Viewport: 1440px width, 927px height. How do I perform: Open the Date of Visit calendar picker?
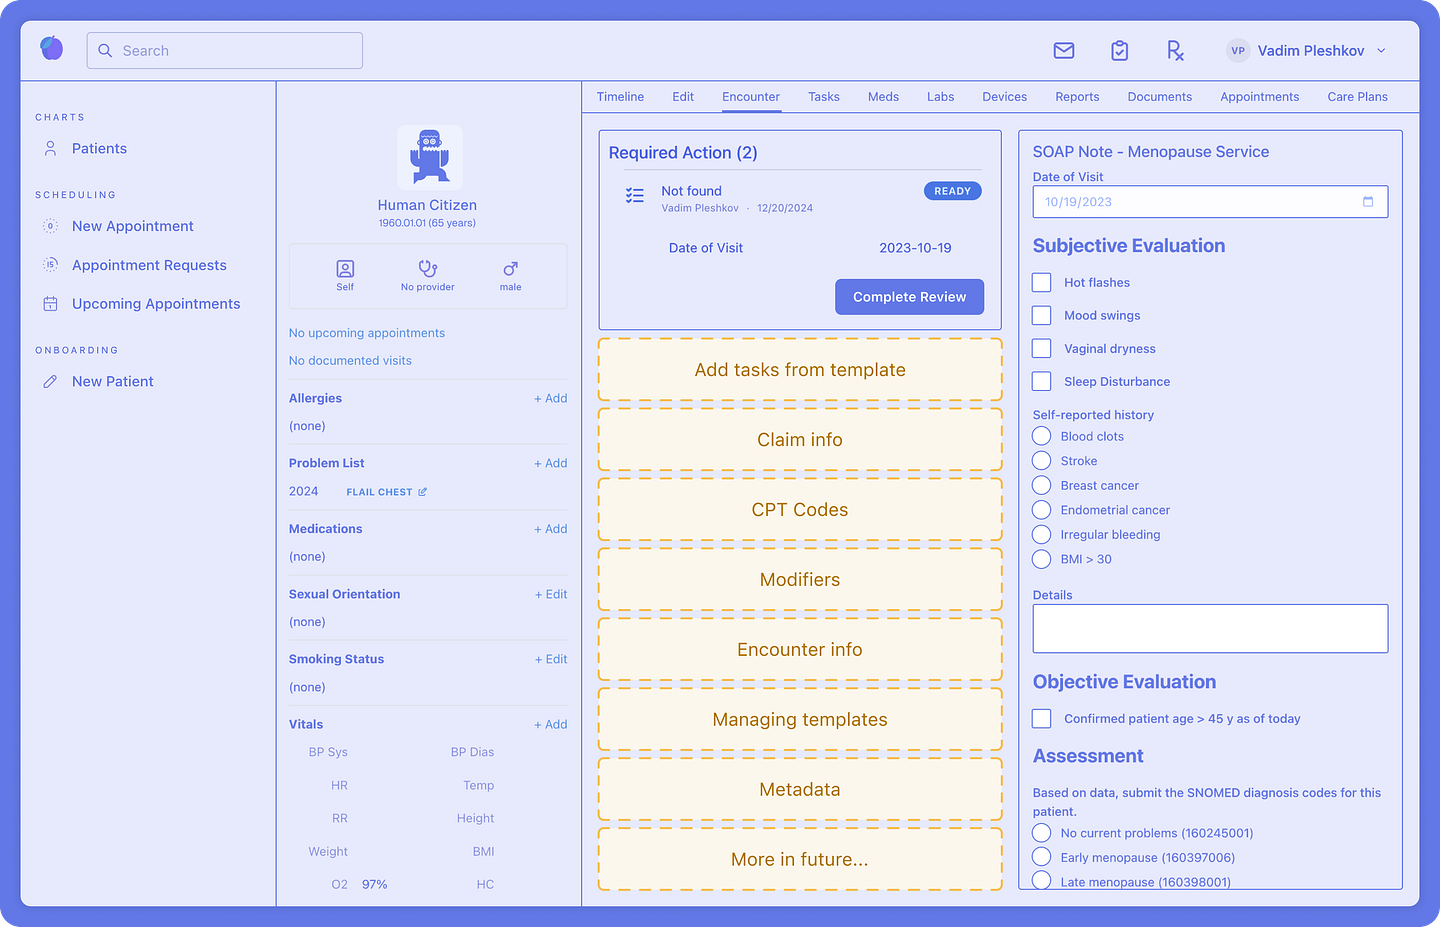pyautogui.click(x=1368, y=202)
